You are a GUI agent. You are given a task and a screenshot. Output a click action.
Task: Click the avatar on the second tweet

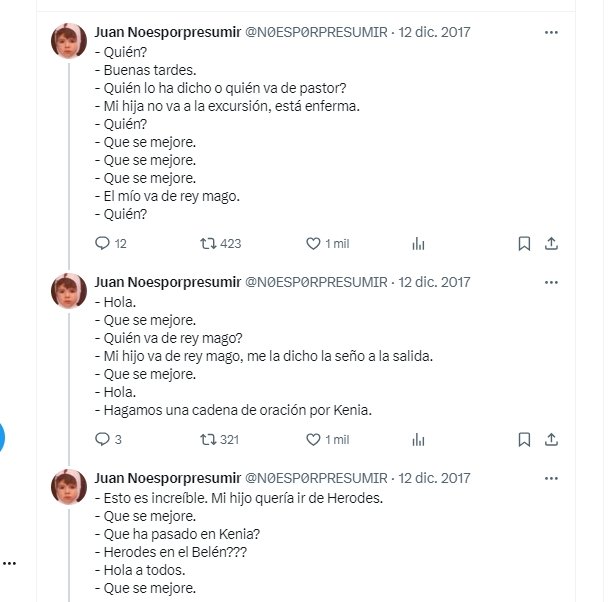click(x=69, y=291)
